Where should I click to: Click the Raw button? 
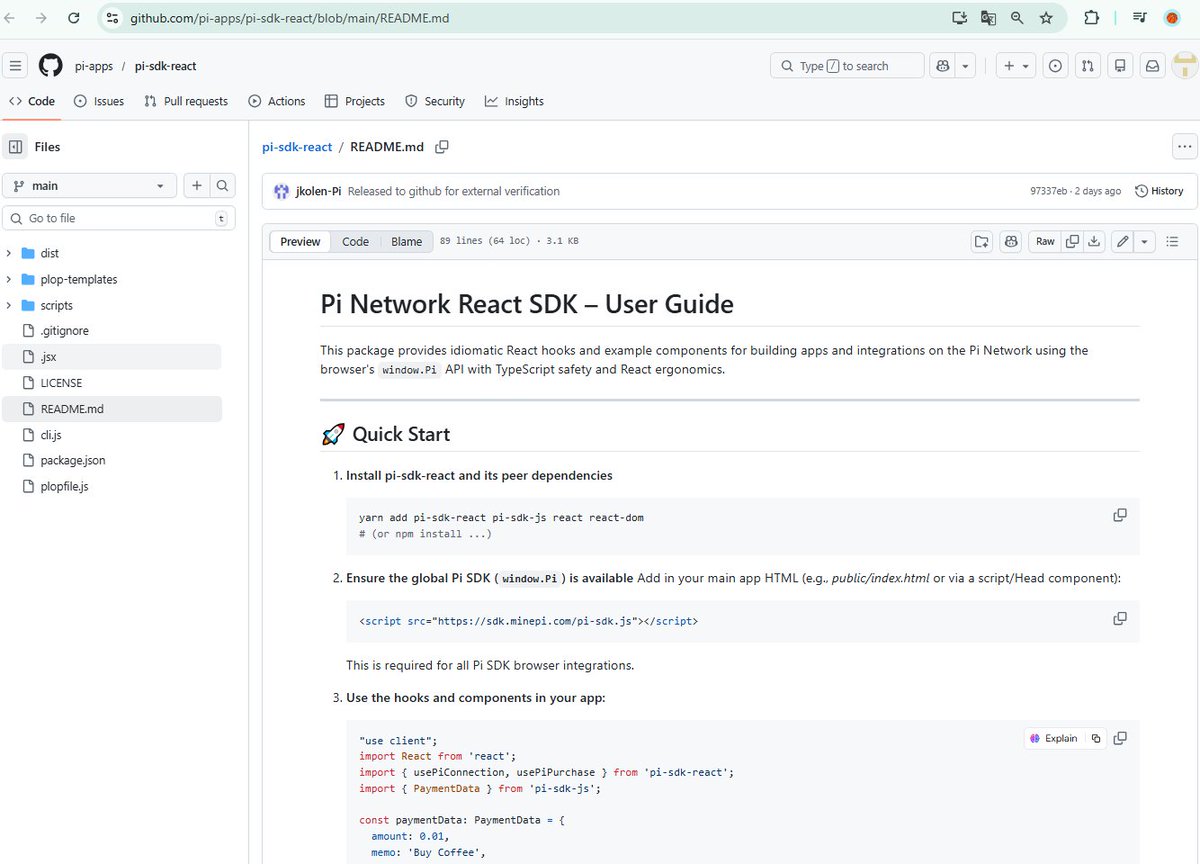click(1045, 241)
